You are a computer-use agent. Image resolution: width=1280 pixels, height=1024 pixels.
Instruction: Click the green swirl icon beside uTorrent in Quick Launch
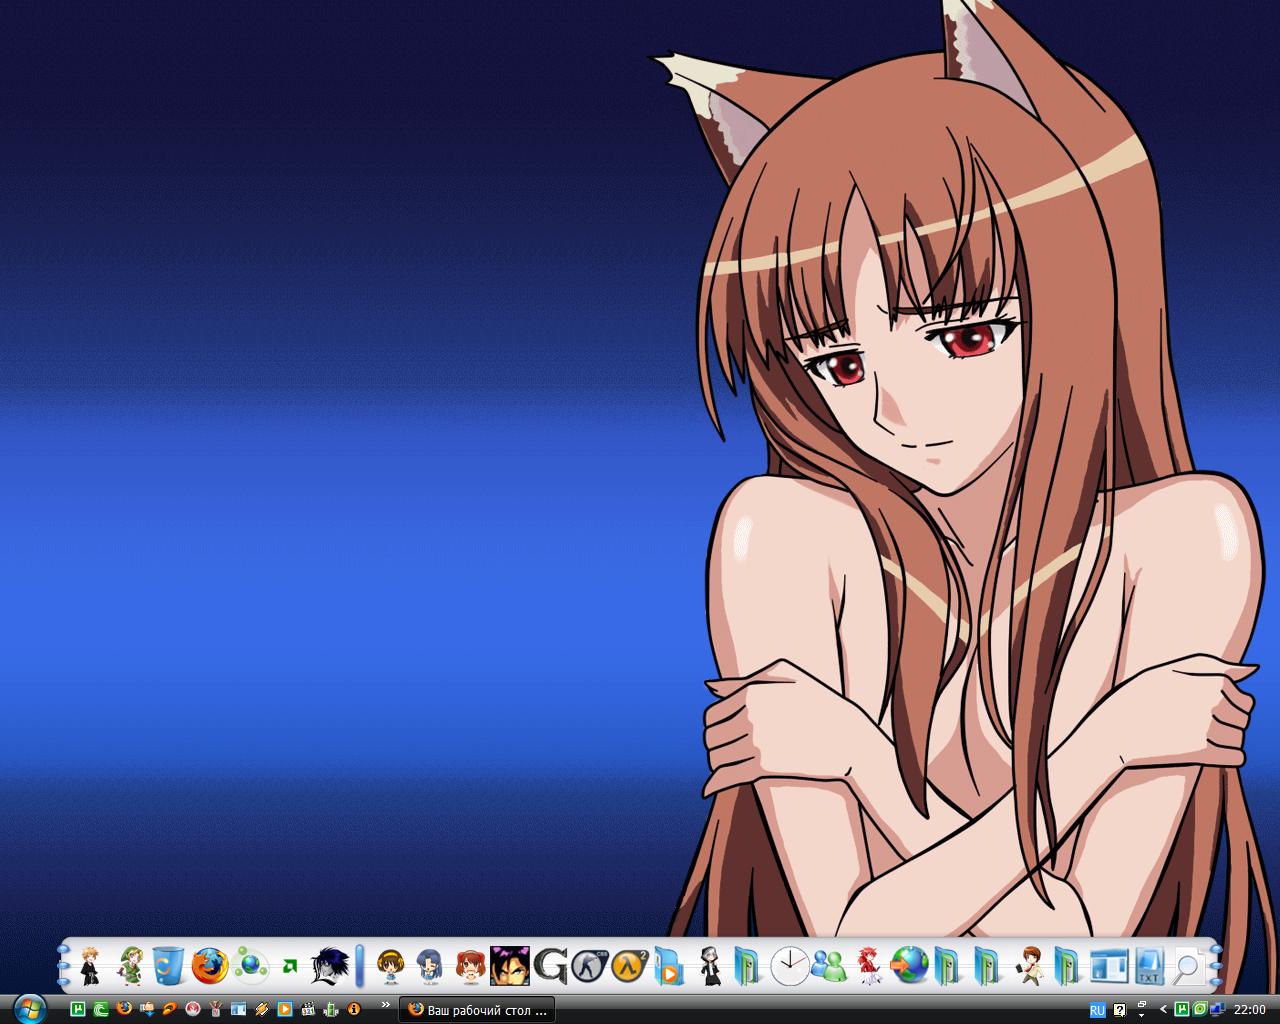click(100, 1009)
